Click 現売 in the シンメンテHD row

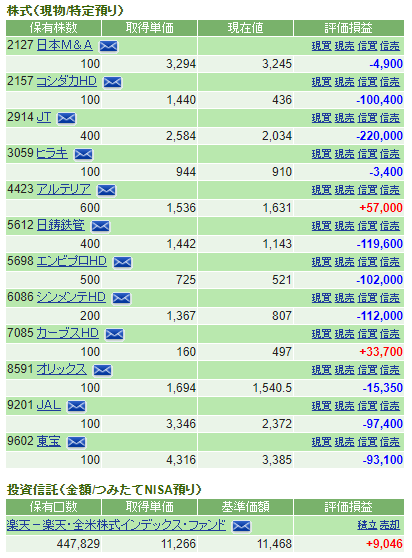pos(344,298)
